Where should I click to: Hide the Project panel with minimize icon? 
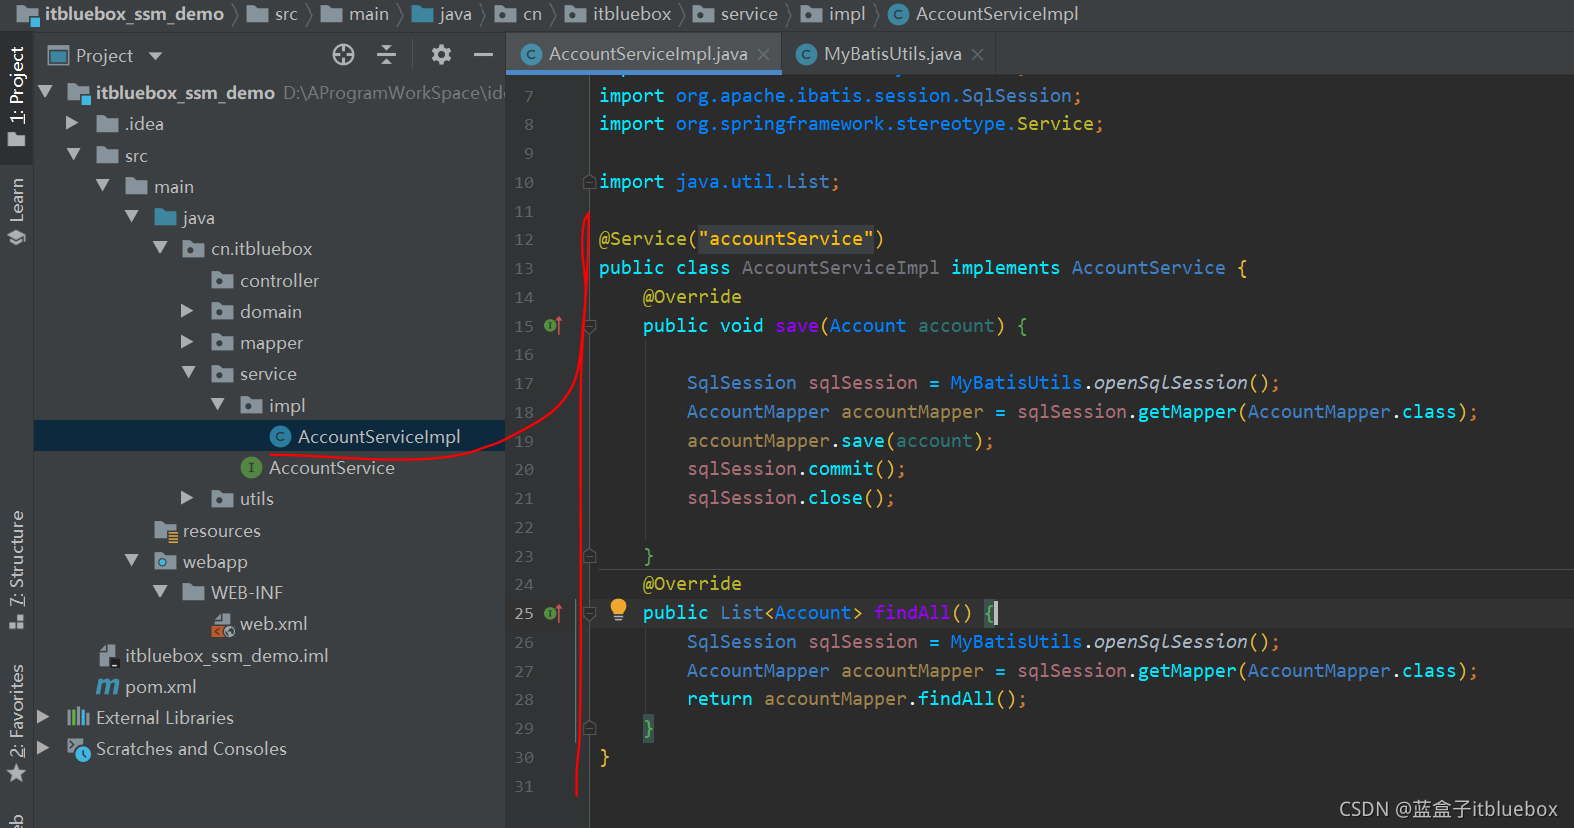[x=483, y=55]
